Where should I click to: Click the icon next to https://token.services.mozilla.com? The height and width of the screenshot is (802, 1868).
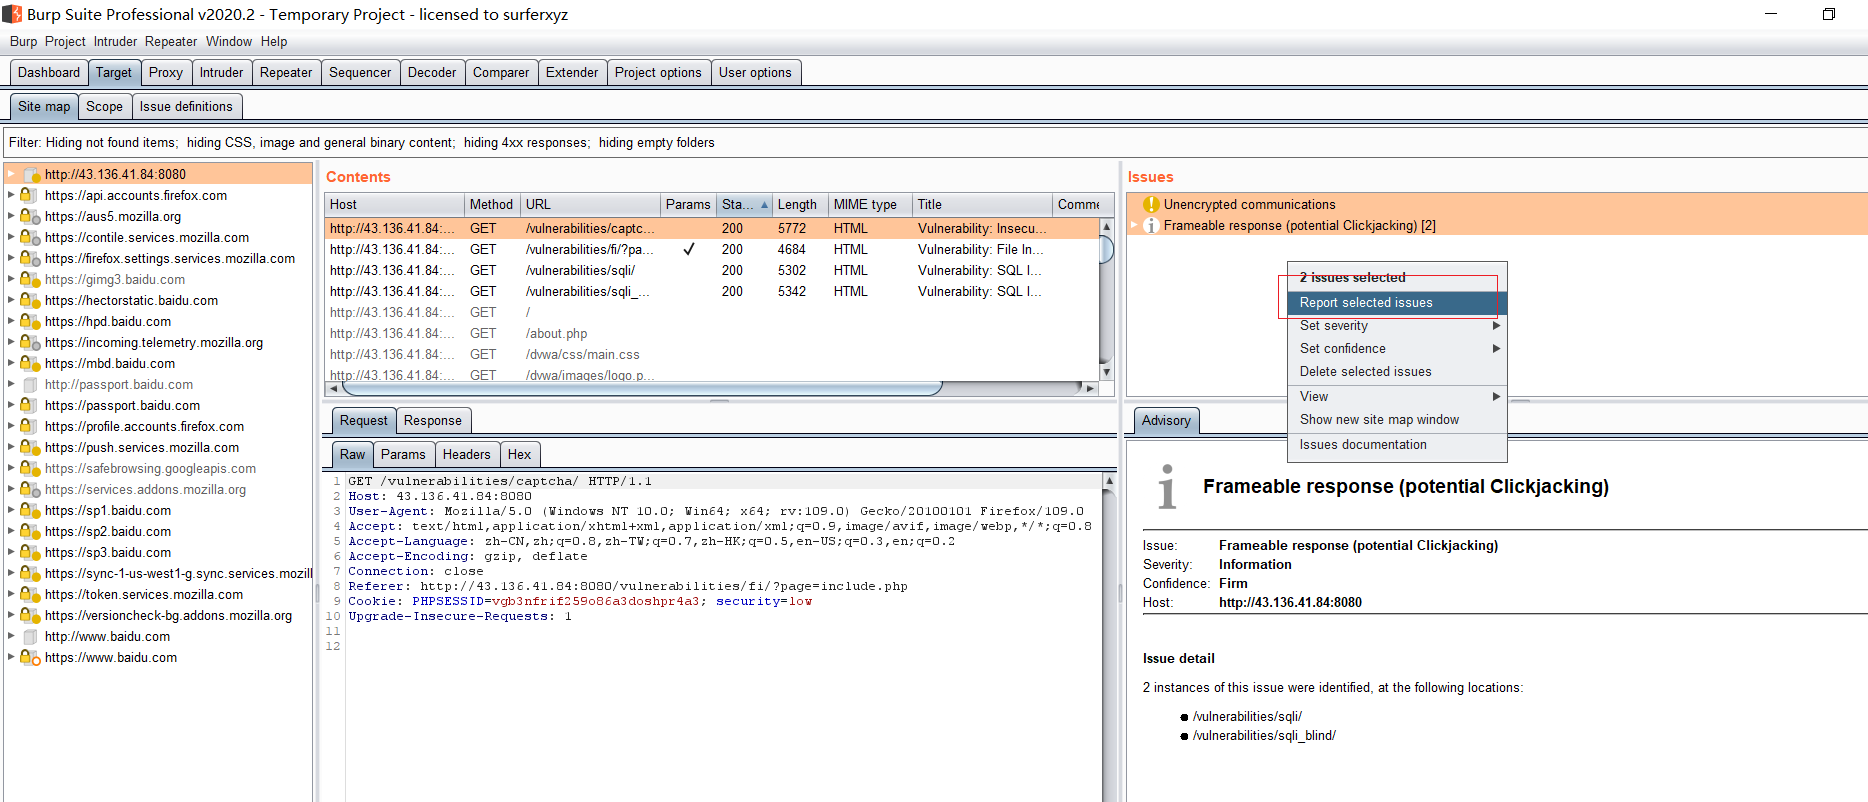[x=30, y=595]
